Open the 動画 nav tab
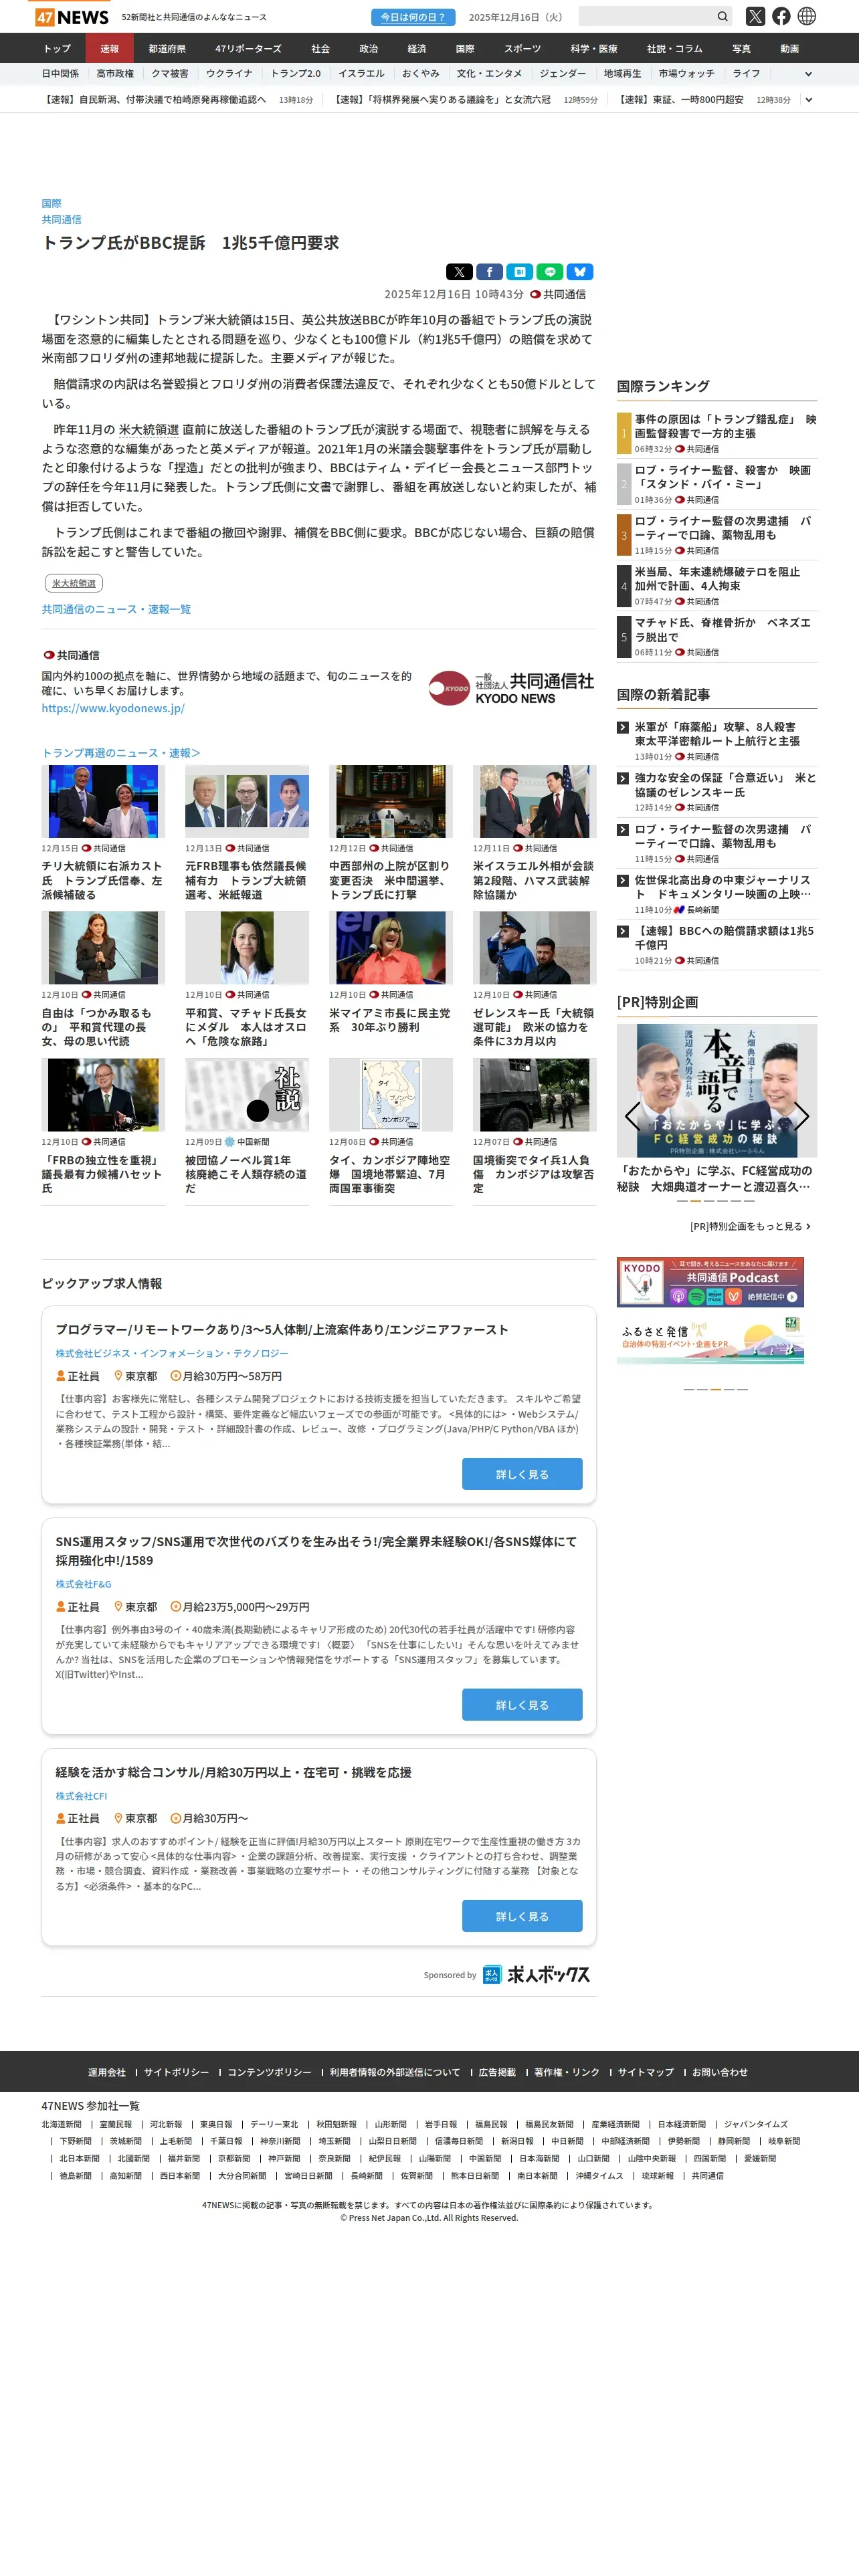This screenshot has height=2576, width=859. pos(789,48)
